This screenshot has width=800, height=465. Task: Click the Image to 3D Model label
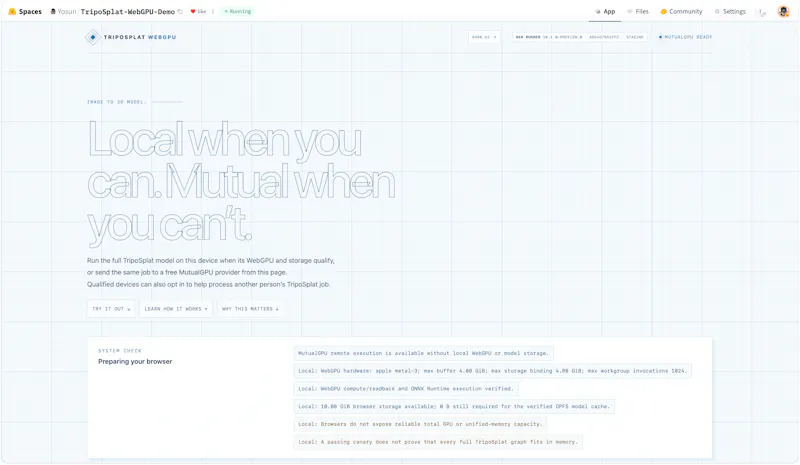coord(116,102)
